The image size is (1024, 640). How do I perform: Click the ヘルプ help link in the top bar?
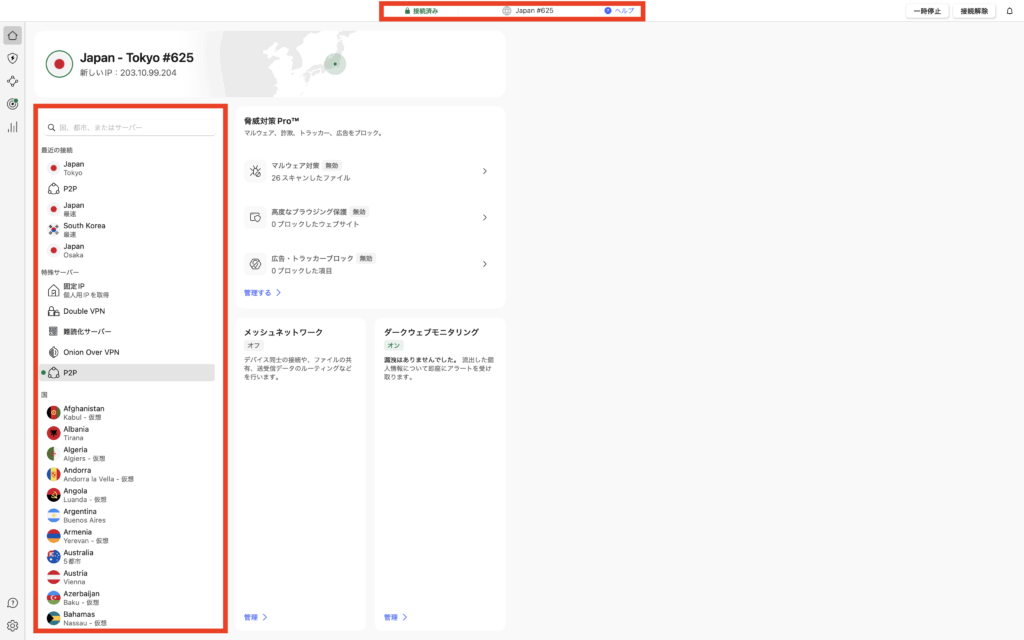pyautogui.click(x=619, y=10)
